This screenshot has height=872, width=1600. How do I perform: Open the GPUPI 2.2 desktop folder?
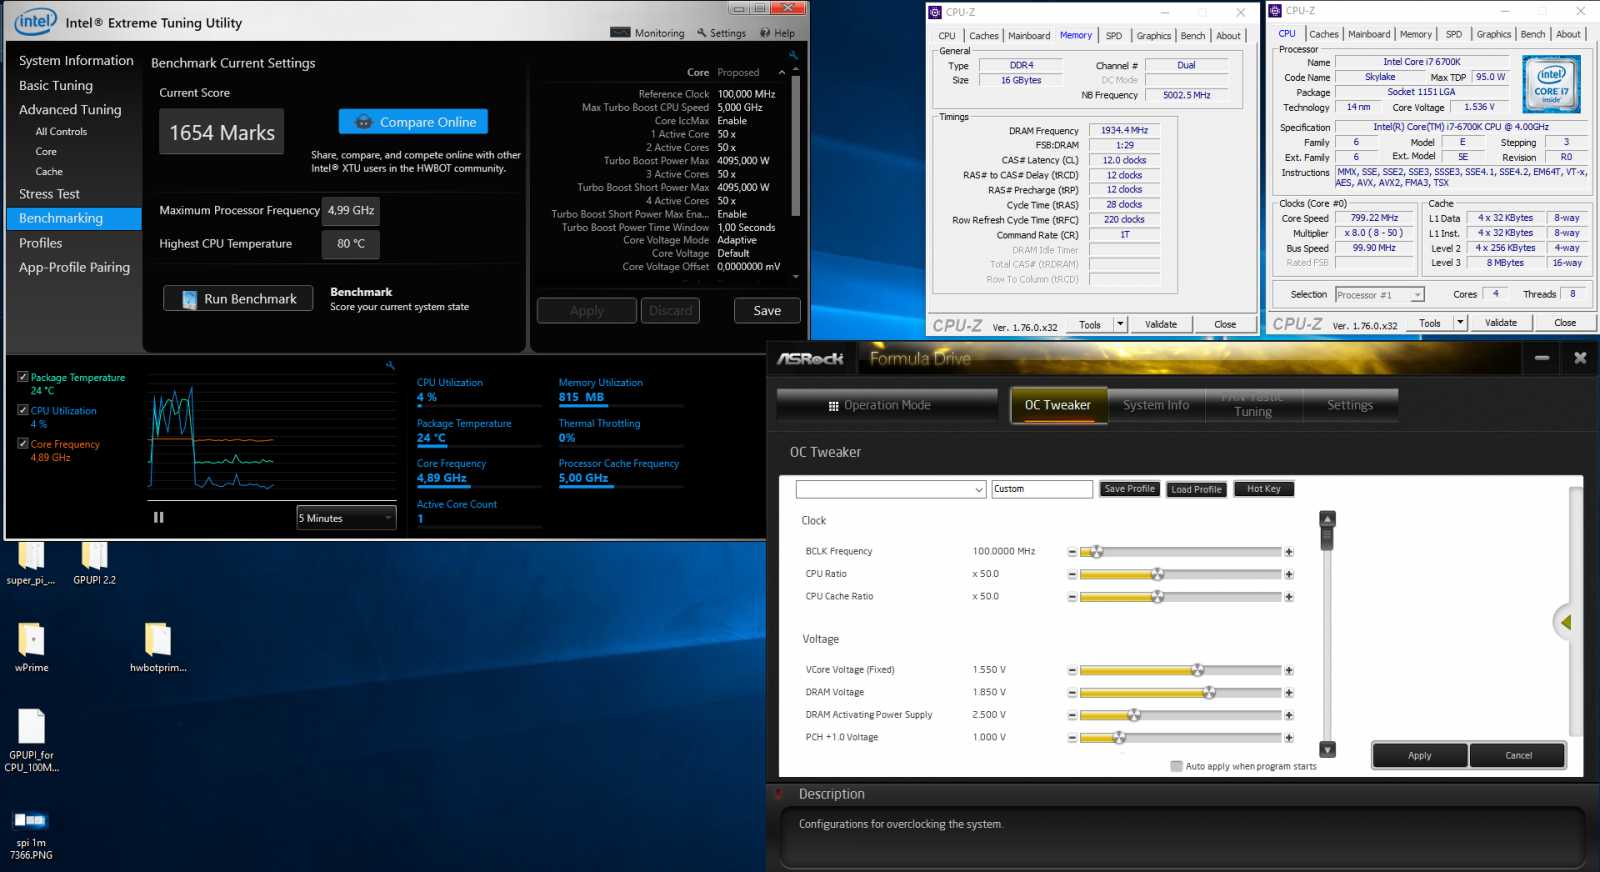point(94,563)
